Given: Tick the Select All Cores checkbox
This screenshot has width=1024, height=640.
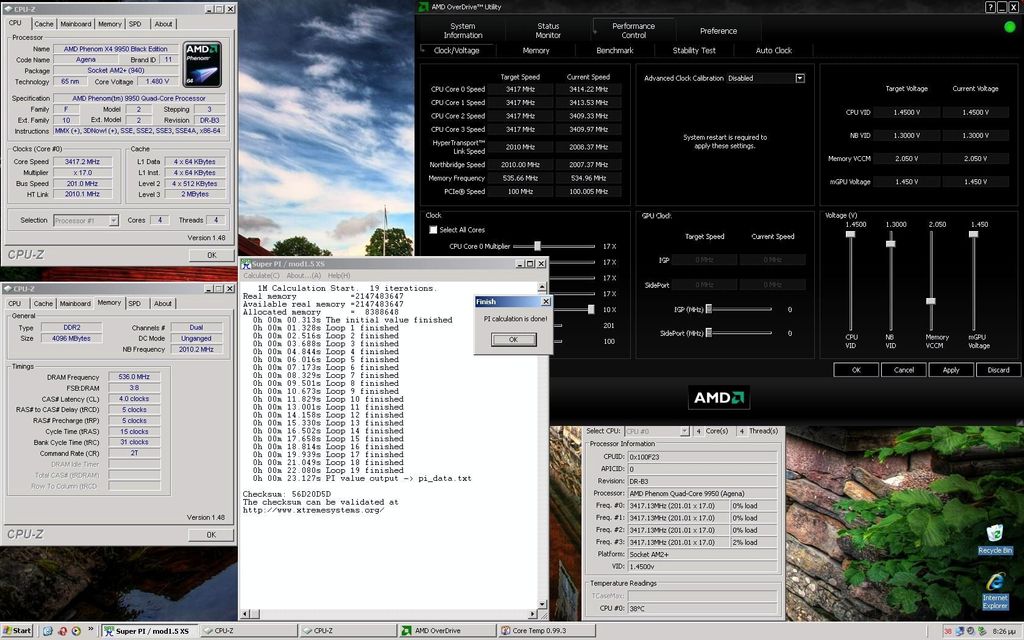Looking at the screenshot, I should (433, 230).
